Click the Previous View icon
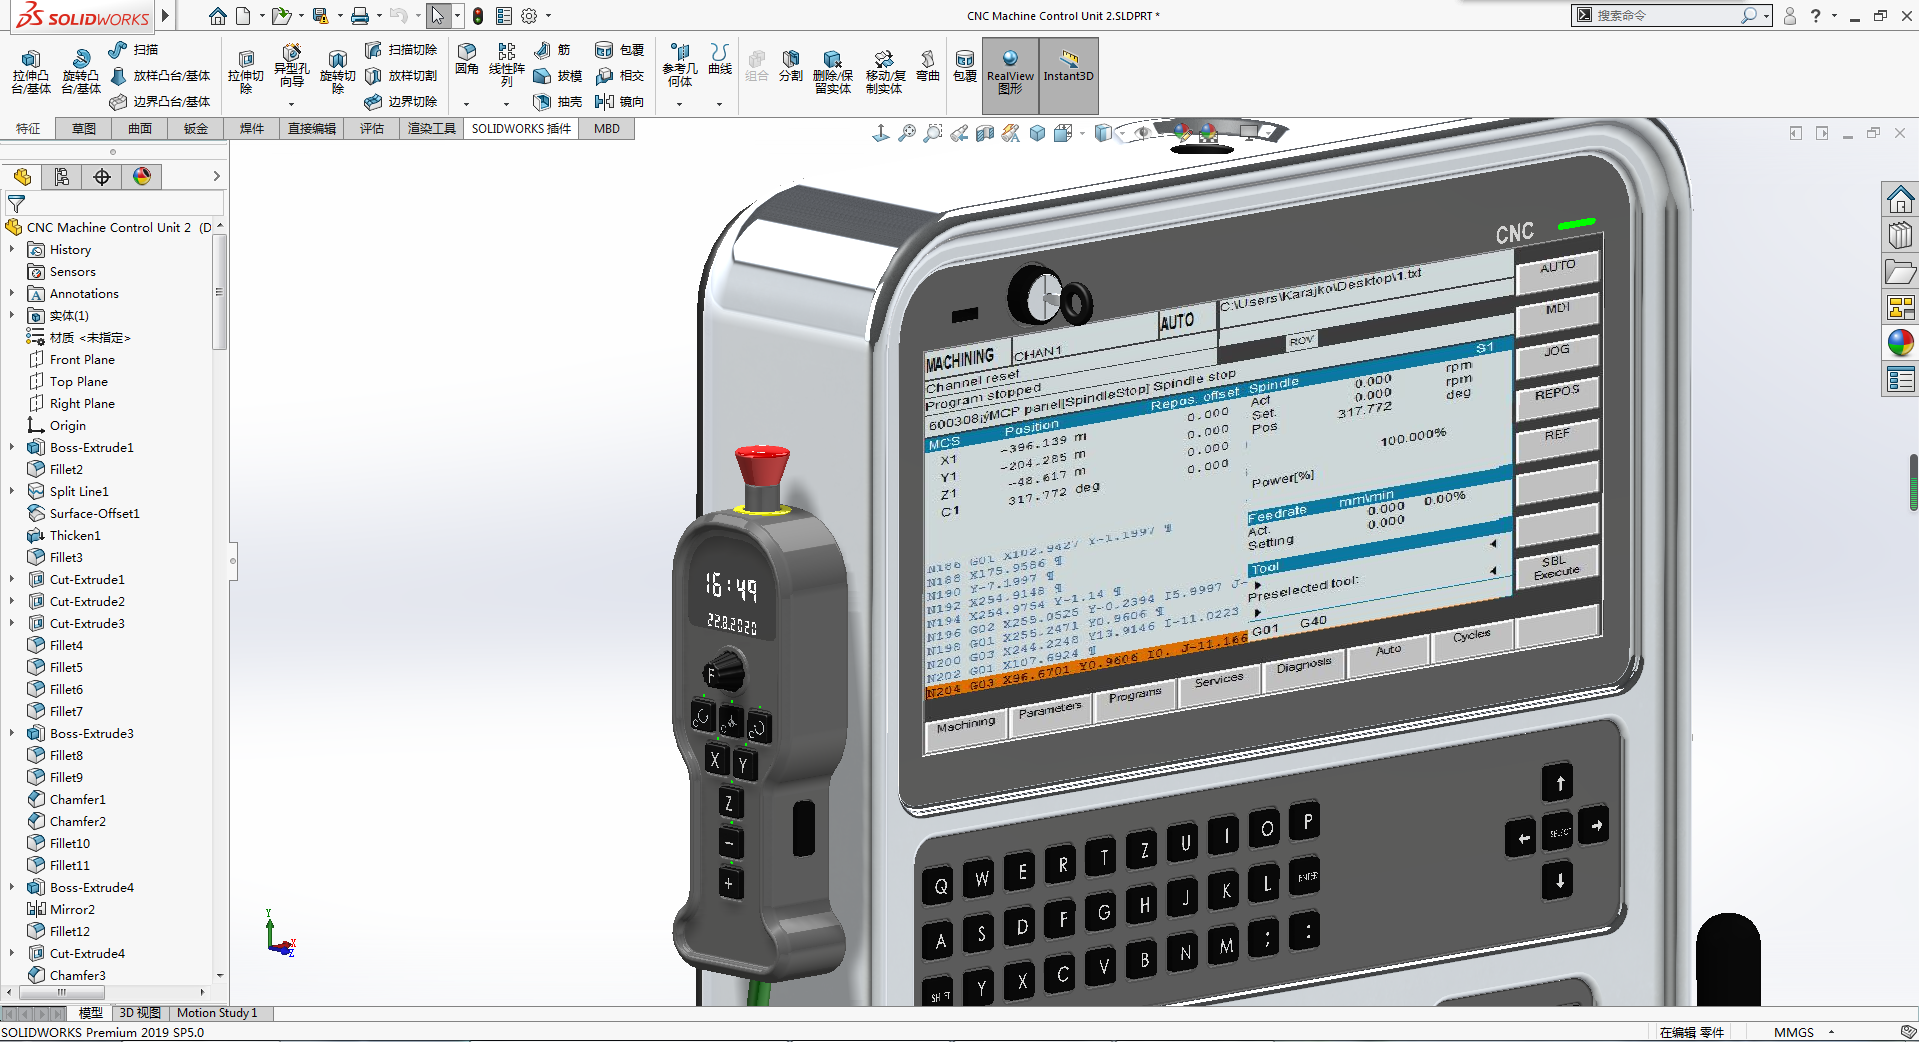The width and height of the screenshot is (1919, 1042). point(959,133)
